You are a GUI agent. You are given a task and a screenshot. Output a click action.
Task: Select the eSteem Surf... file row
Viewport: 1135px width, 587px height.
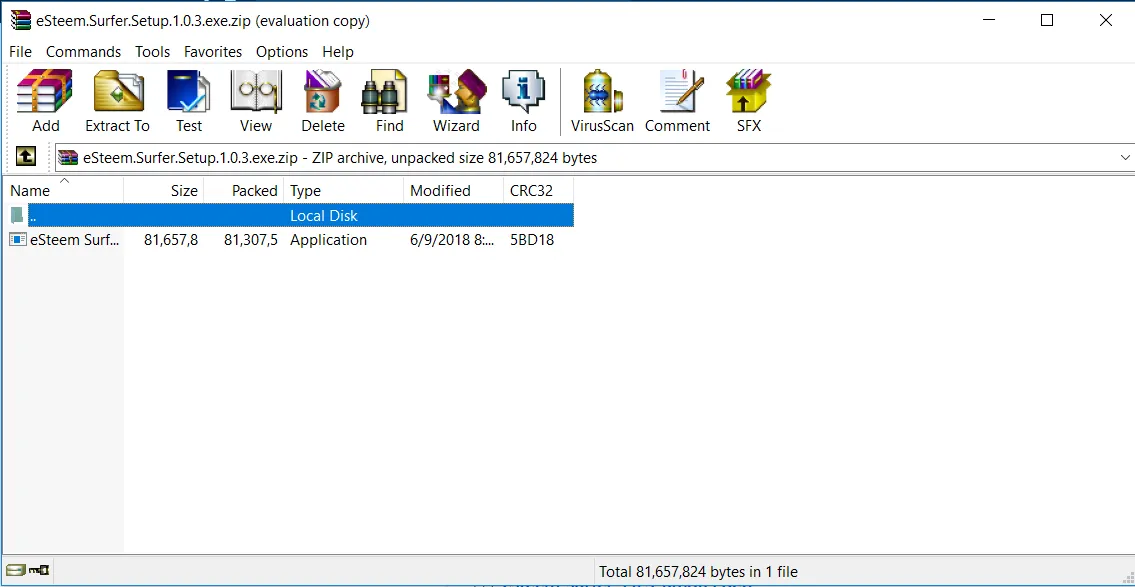290,240
